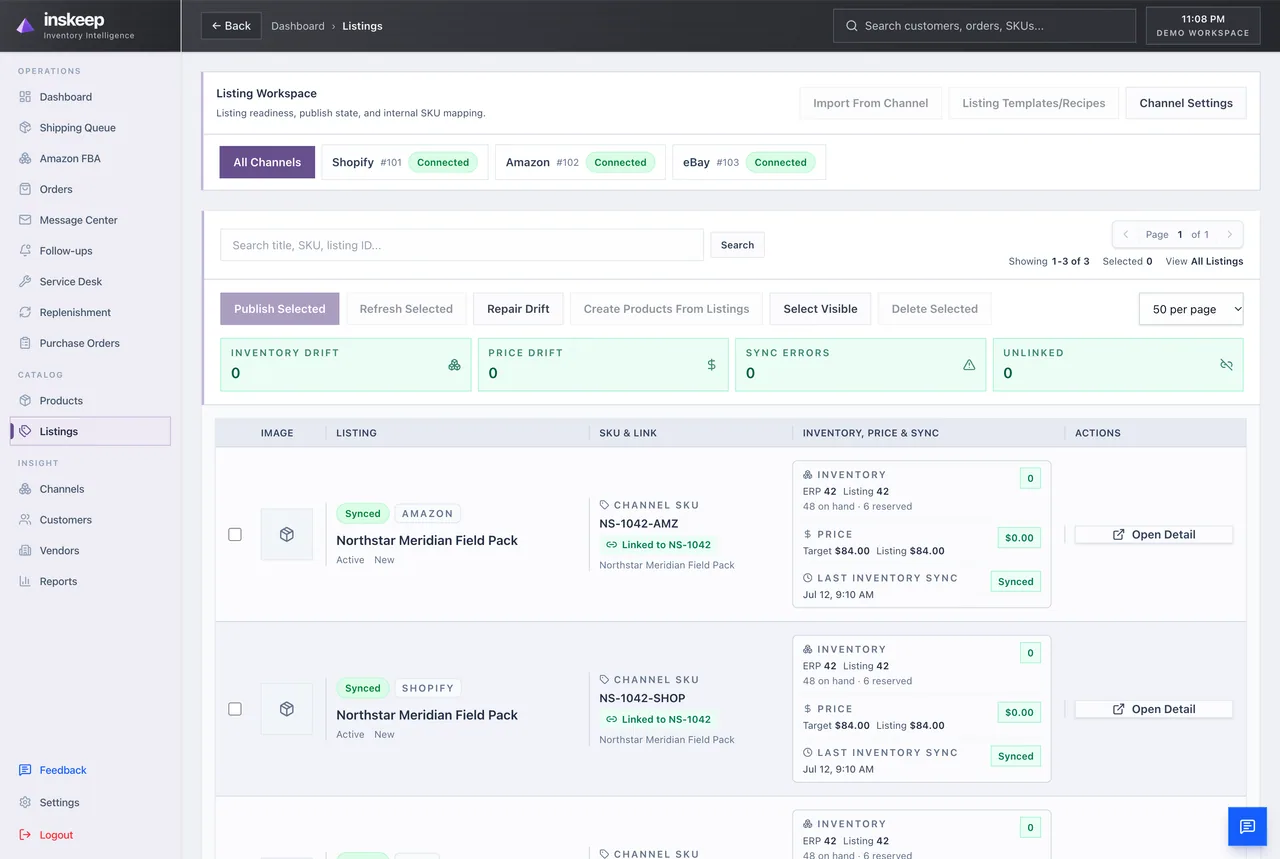Check the NS-1042-SHOP listing checkbox

pyautogui.click(x=235, y=709)
